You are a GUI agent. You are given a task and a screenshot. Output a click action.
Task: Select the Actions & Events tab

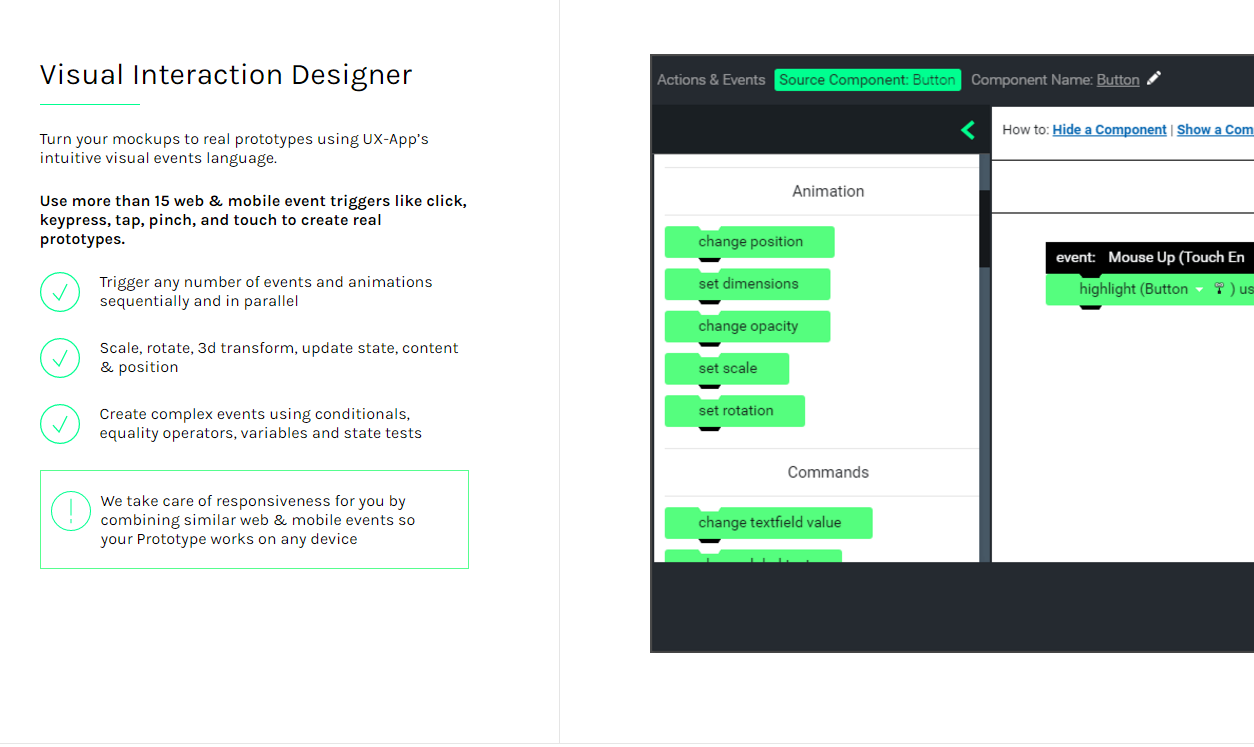click(x=711, y=80)
